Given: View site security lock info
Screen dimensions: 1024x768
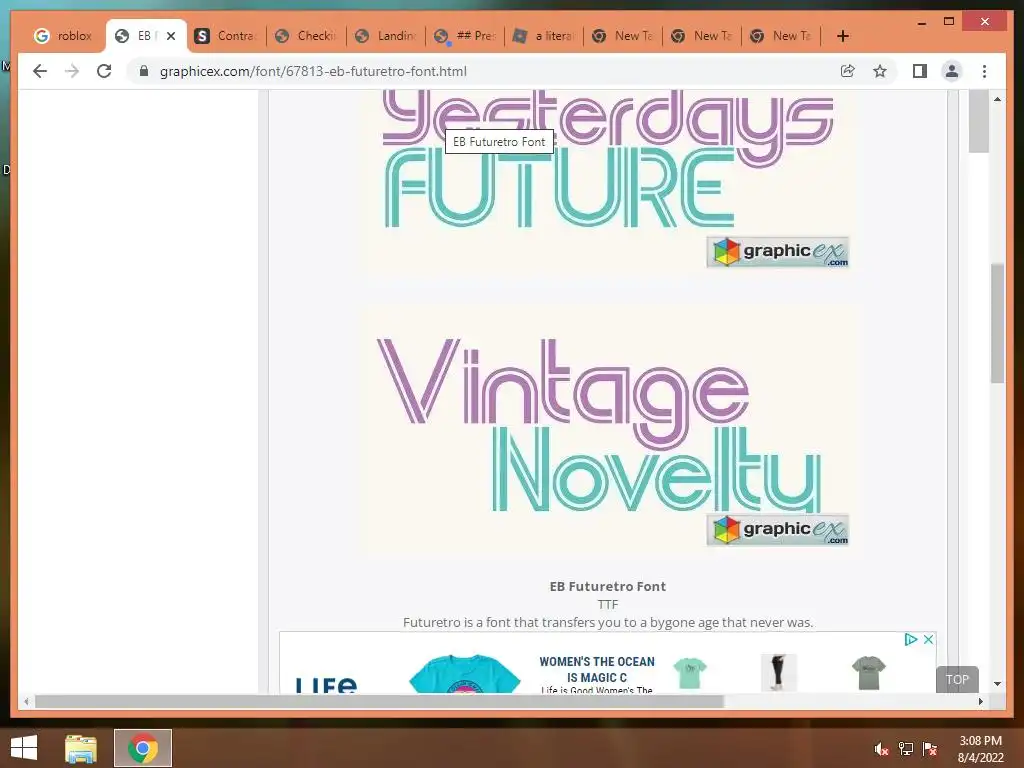Looking at the screenshot, I should (x=144, y=71).
